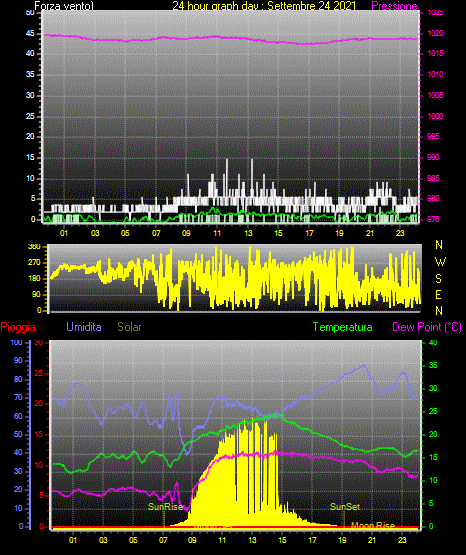Click the '1015' pressure axis value

pyautogui.click(x=435, y=53)
